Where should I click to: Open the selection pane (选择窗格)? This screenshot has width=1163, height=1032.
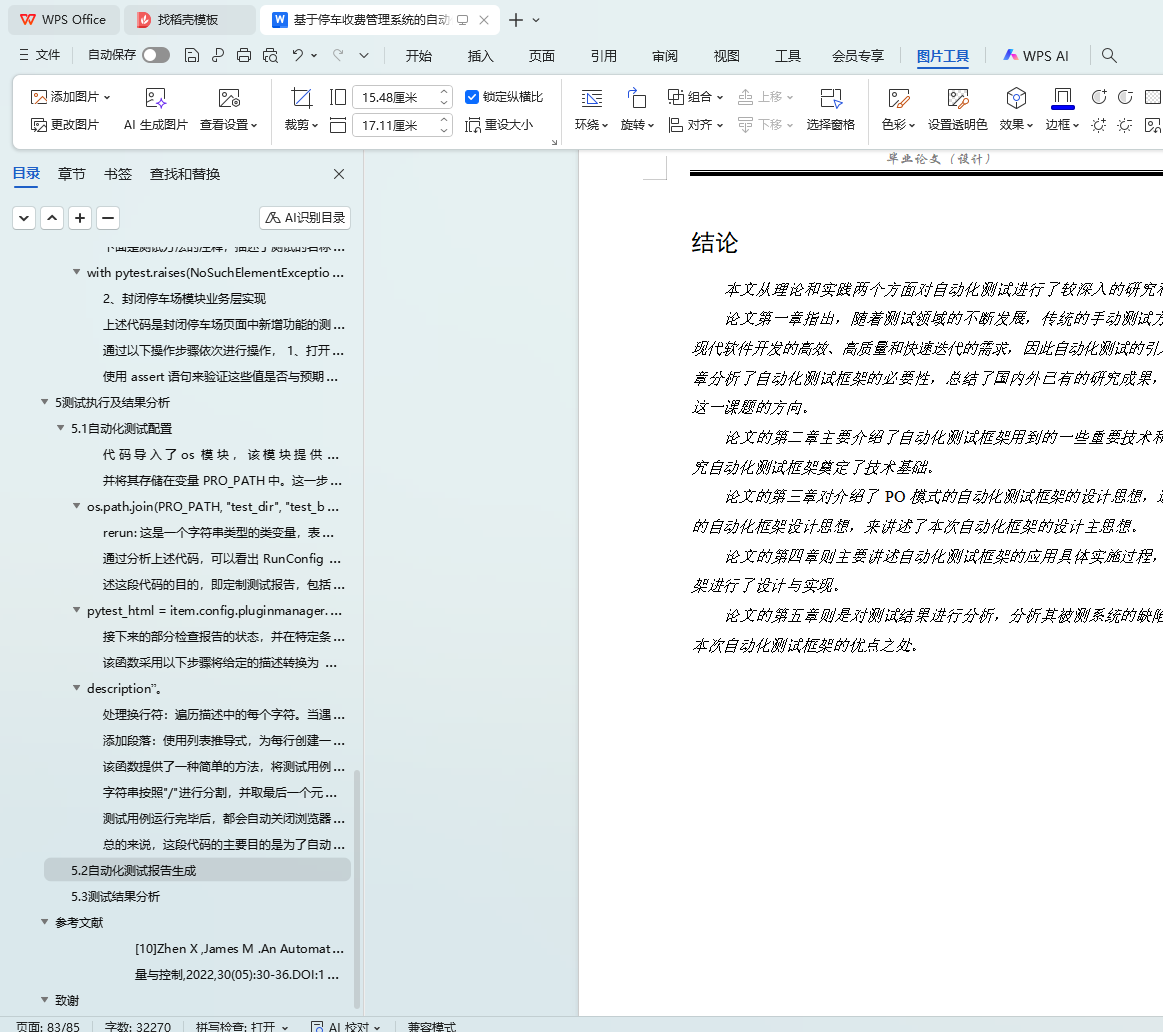point(830,98)
